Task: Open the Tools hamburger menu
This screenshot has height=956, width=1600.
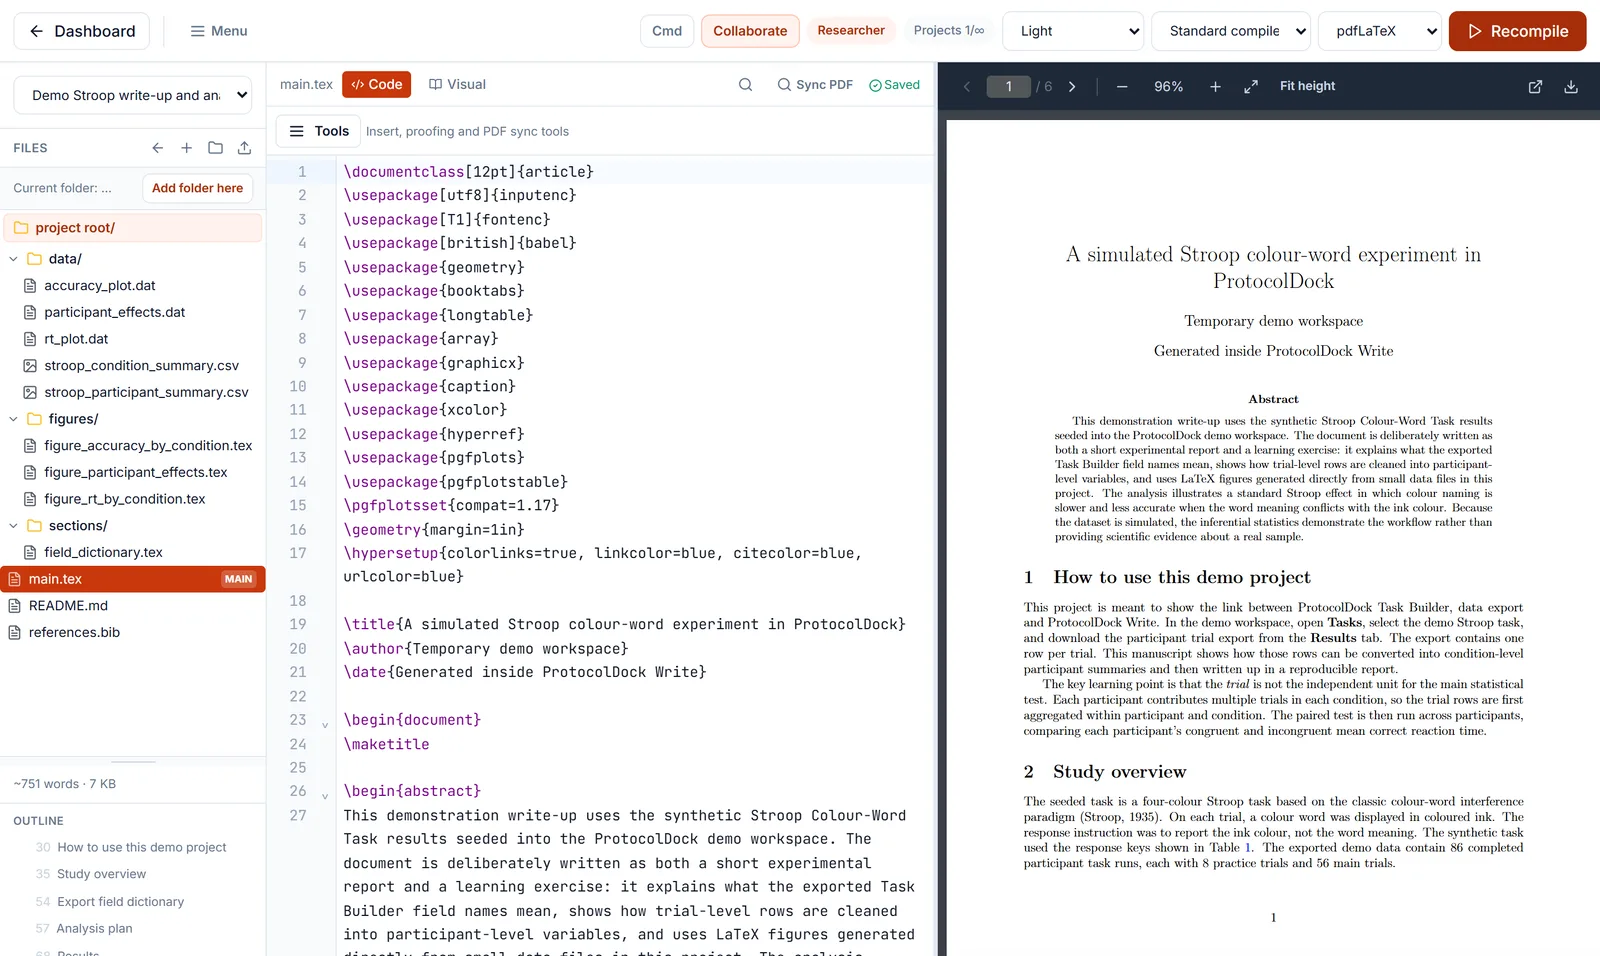Action: [319, 131]
